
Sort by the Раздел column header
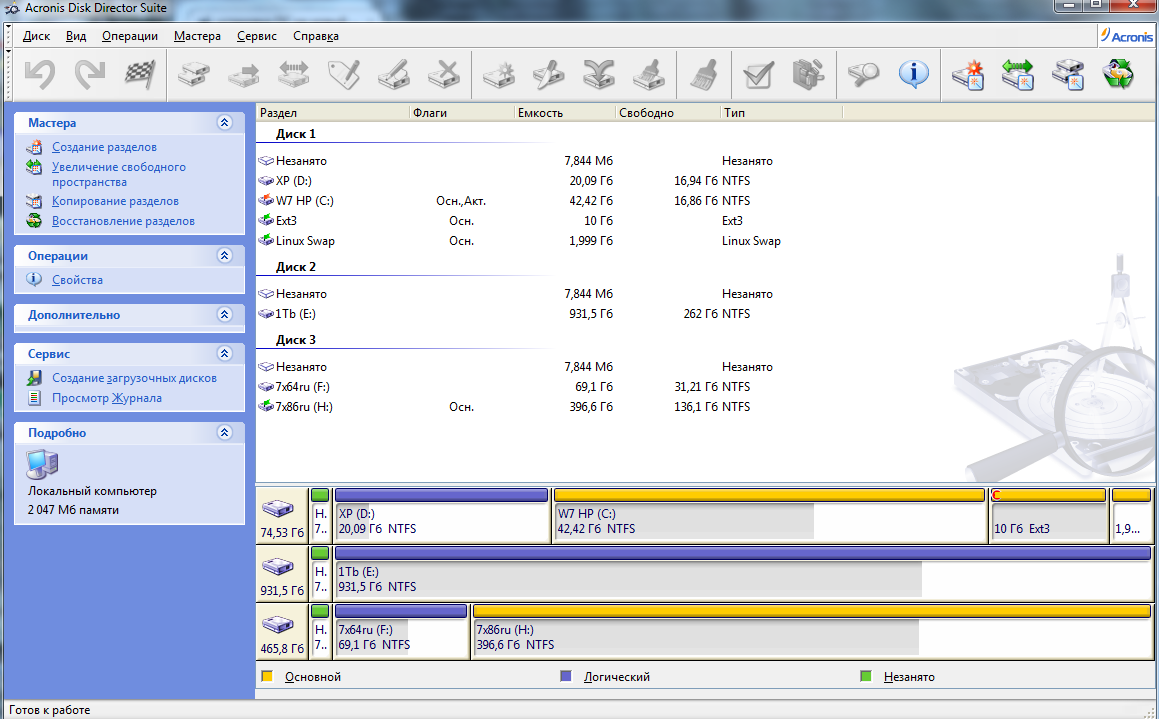pos(332,113)
